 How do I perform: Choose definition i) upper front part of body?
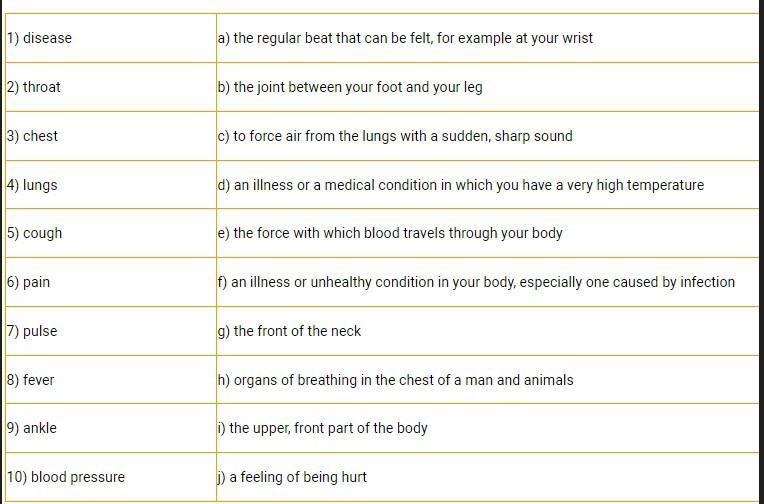click(323, 428)
